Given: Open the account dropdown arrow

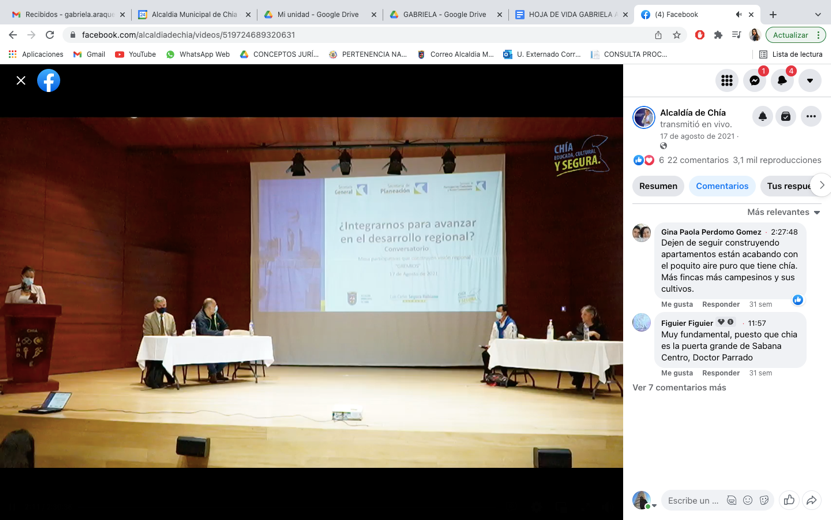Looking at the screenshot, I should point(810,81).
